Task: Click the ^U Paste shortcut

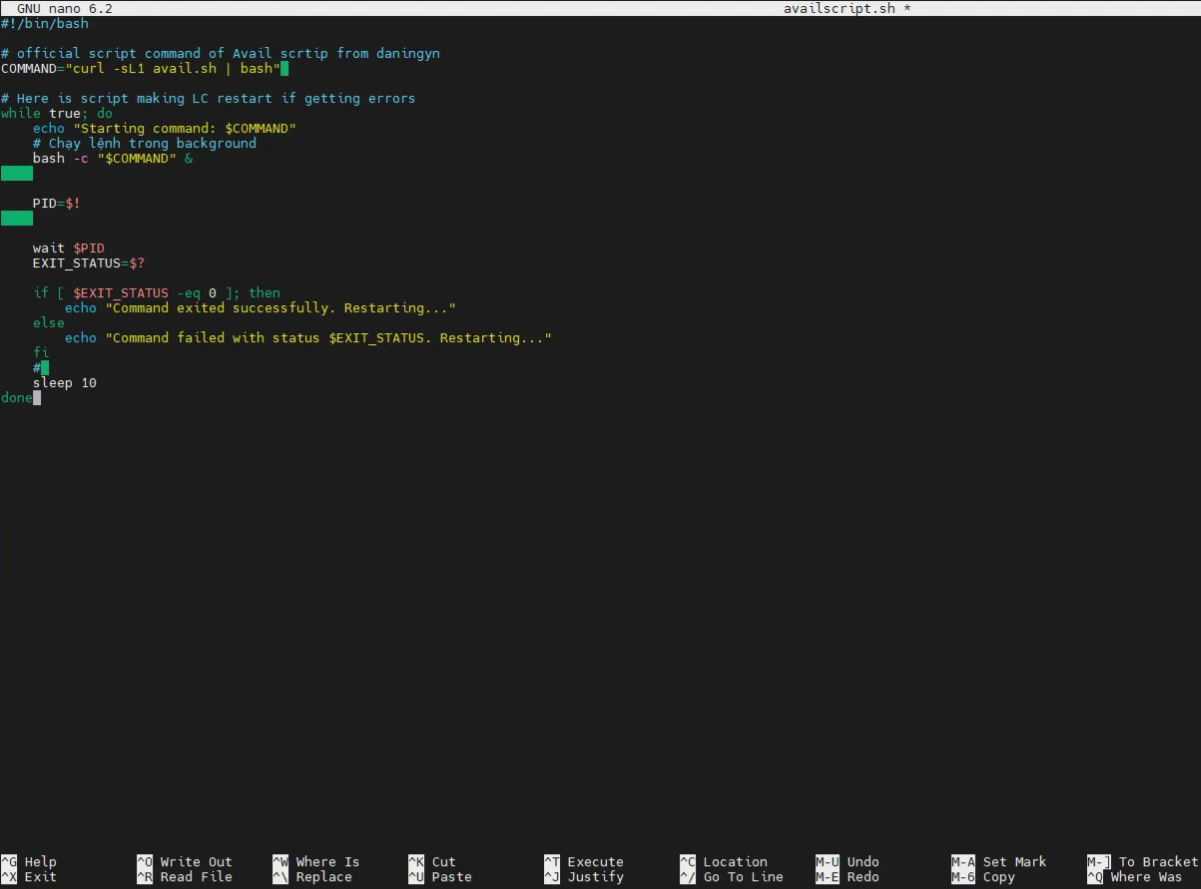Action: (440, 877)
